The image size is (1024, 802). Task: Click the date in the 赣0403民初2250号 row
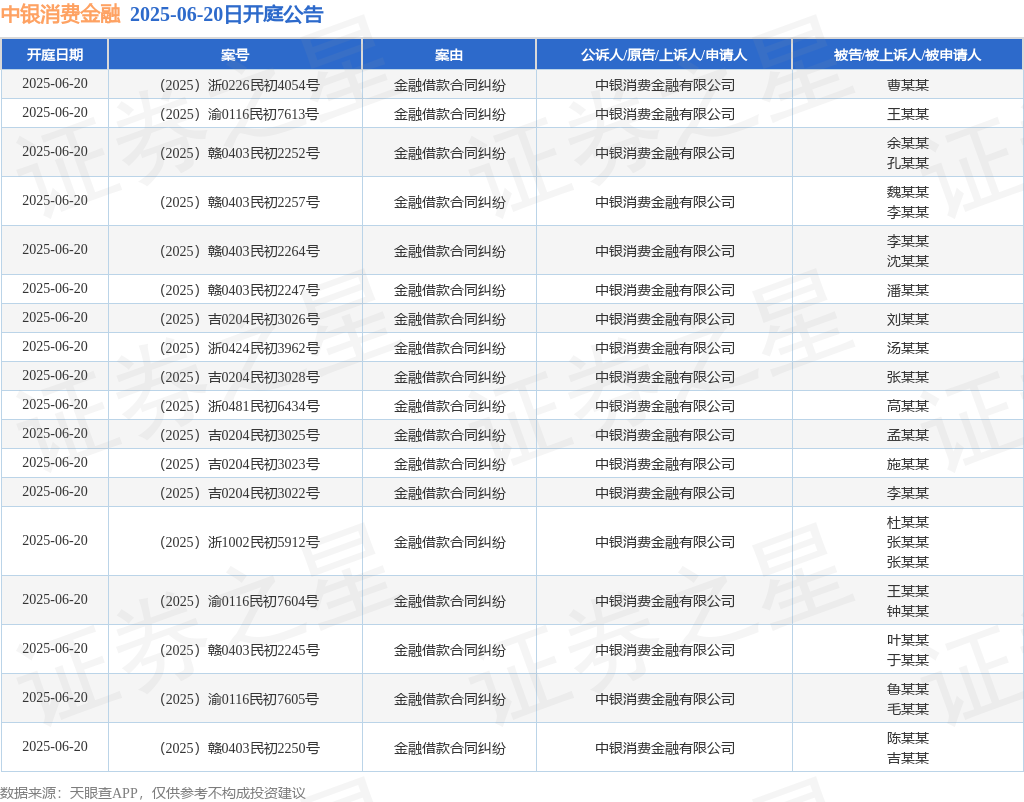55,746
